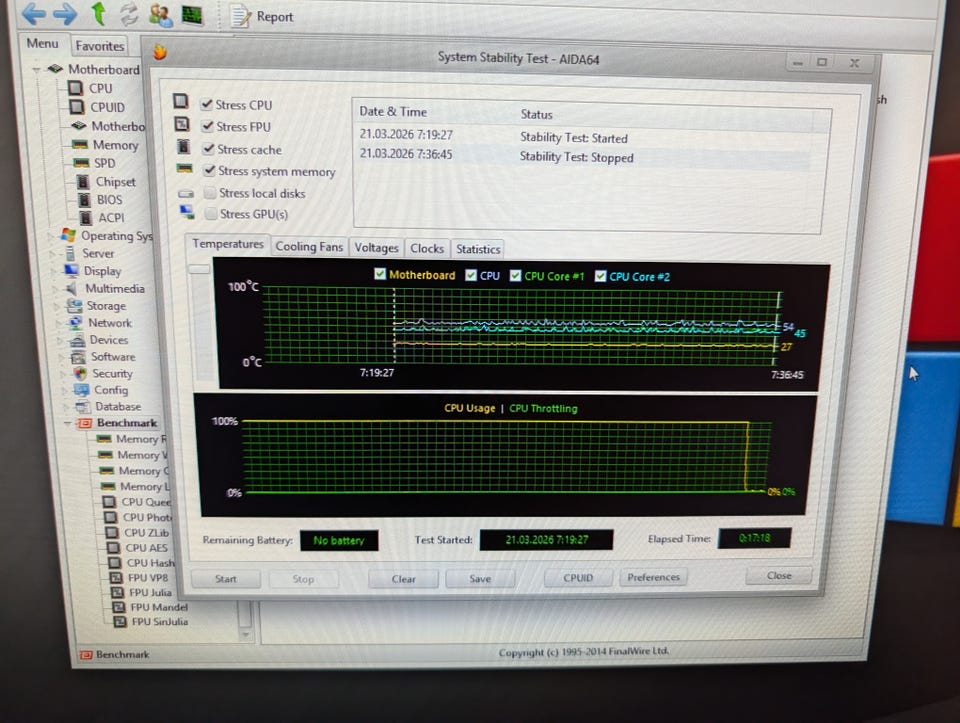Select the ACPI tree icon
Screen dimensions: 960x723
pyautogui.click(x=87, y=217)
